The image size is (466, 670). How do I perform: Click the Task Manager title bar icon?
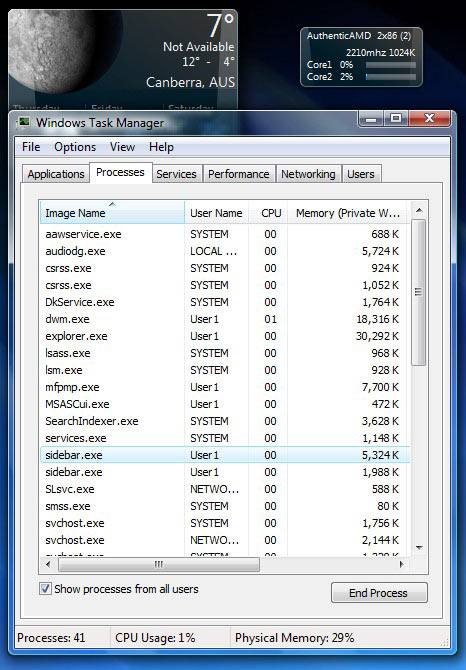(23, 123)
